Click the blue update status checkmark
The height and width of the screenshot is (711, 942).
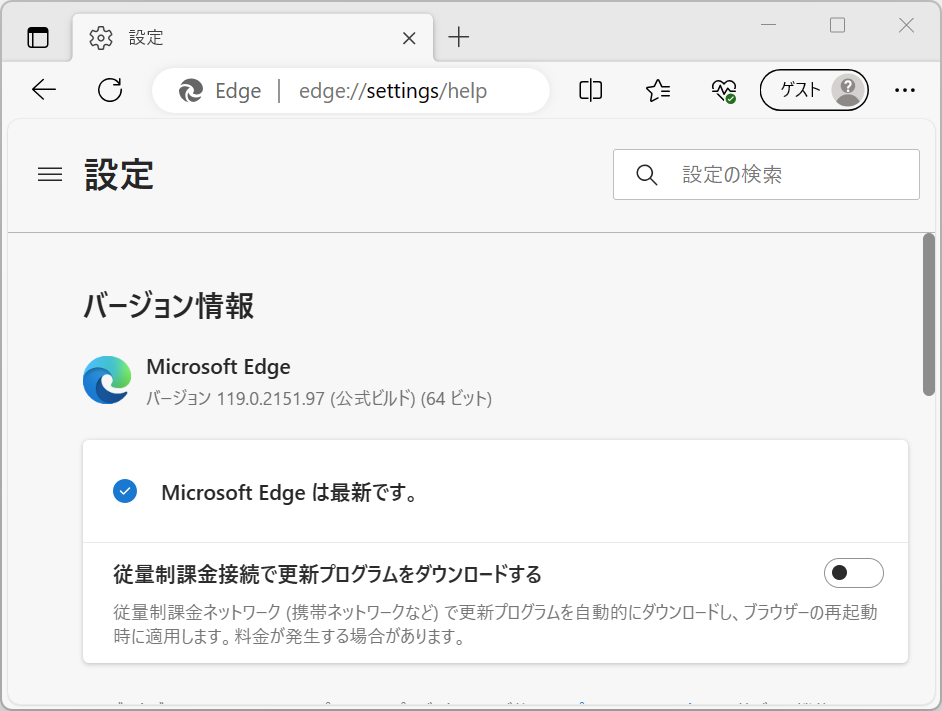click(125, 491)
